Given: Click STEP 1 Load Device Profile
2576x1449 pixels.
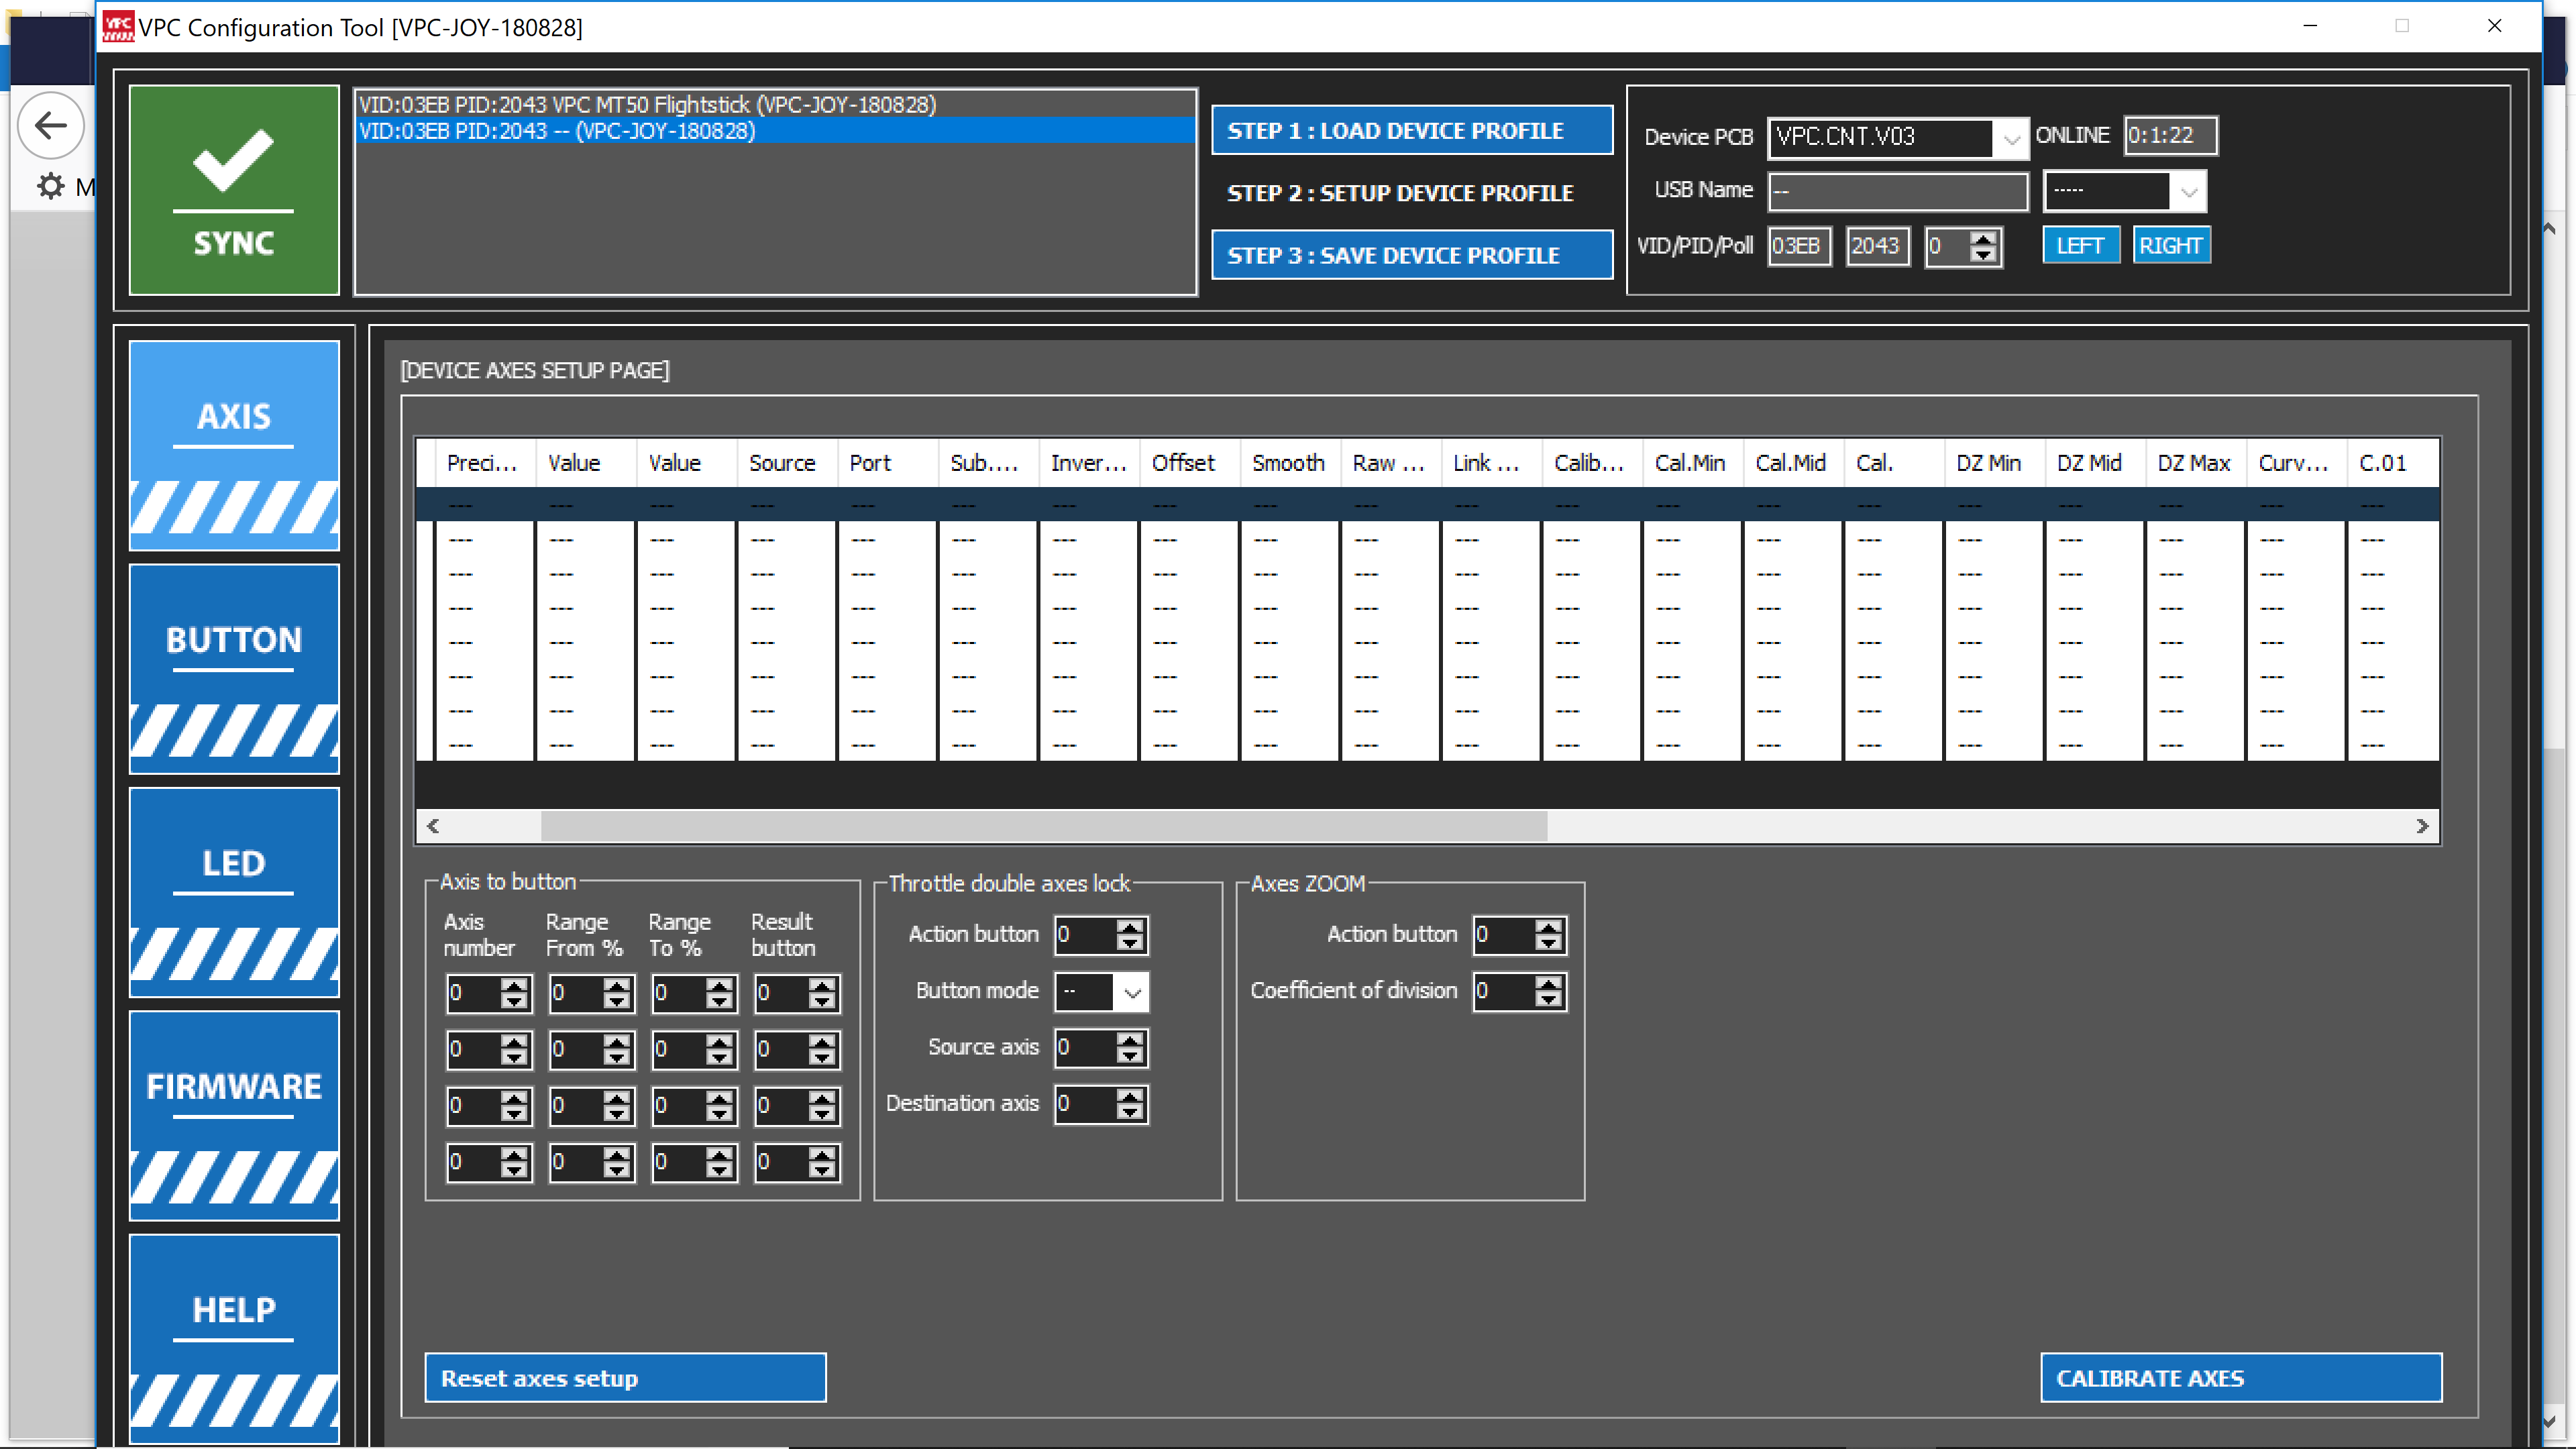Looking at the screenshot, I should coord(1411,131).
